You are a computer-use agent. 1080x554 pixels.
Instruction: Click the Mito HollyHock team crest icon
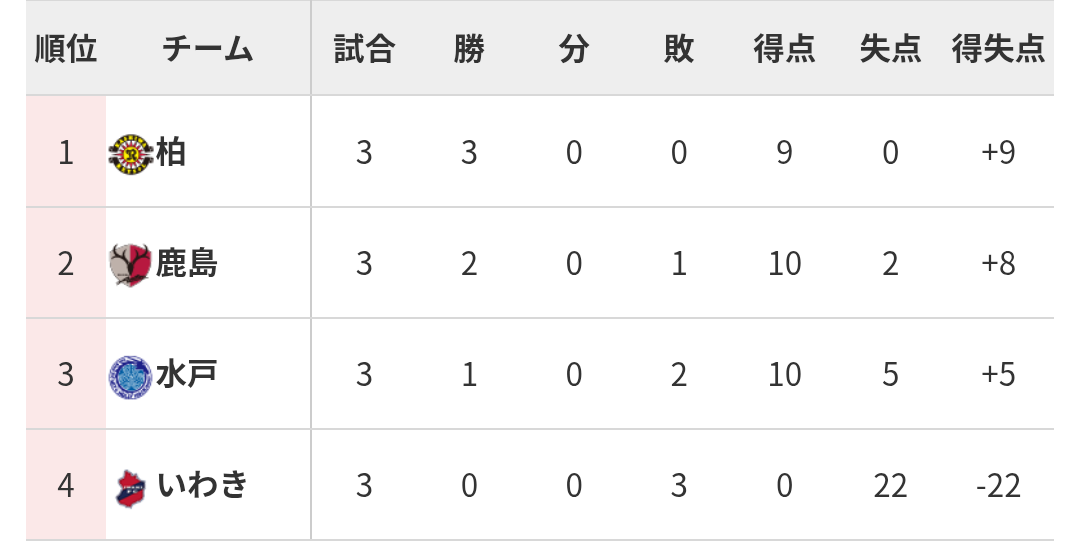click(x=131, y=376)
